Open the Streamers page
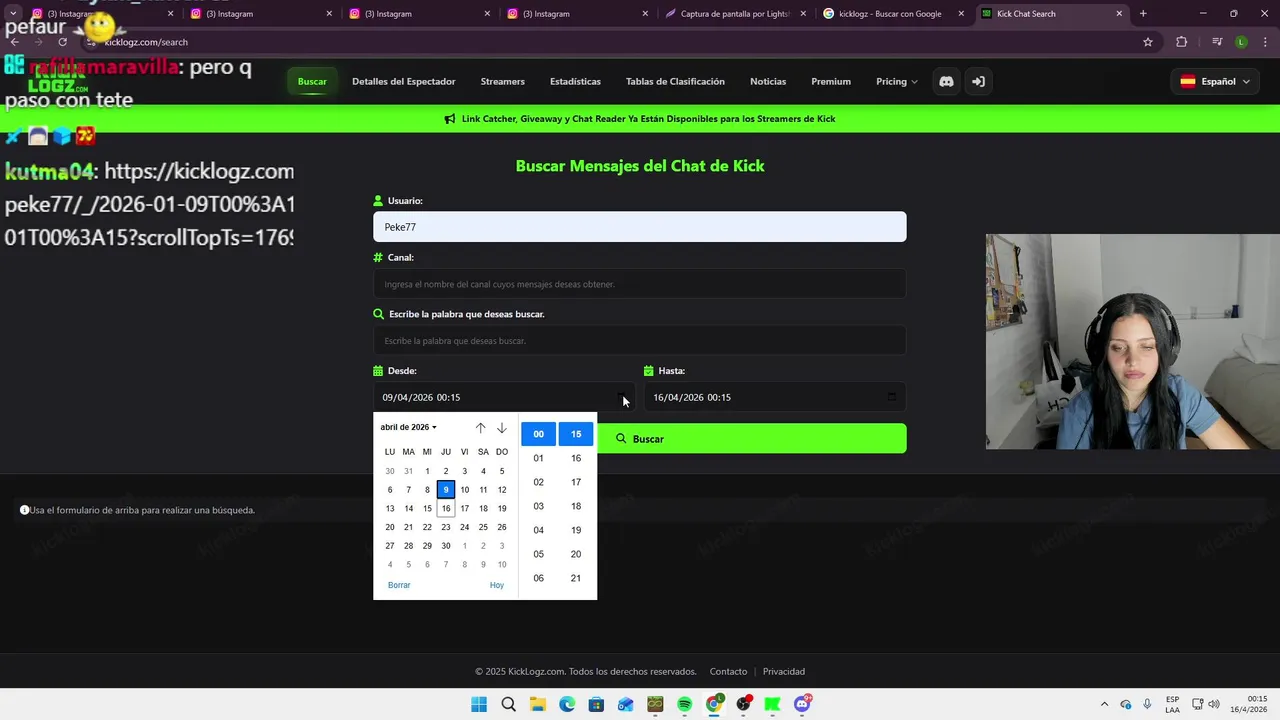Screen dimensions: 1280x720 click(x=502, y=81)
